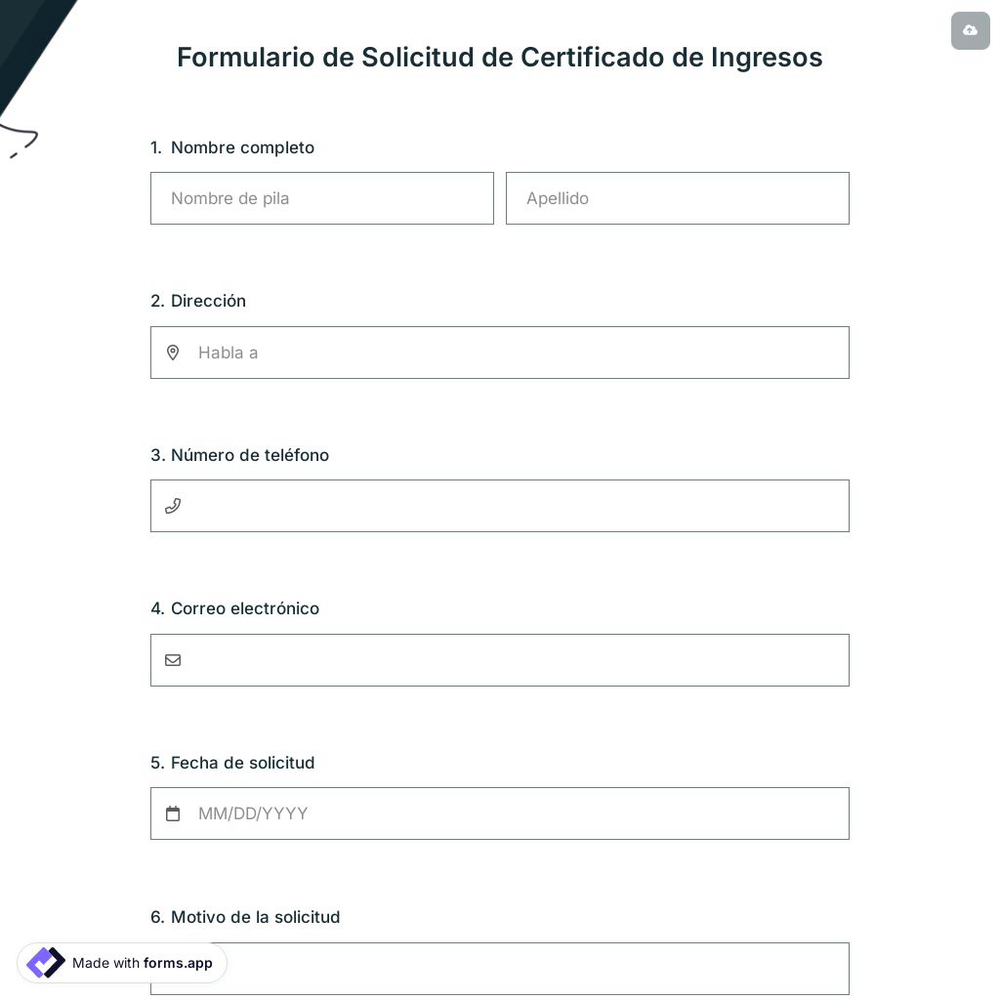1000x1000 pixels.
Task: Click the cloud upload icon at top right
Action: pos(970,30)
